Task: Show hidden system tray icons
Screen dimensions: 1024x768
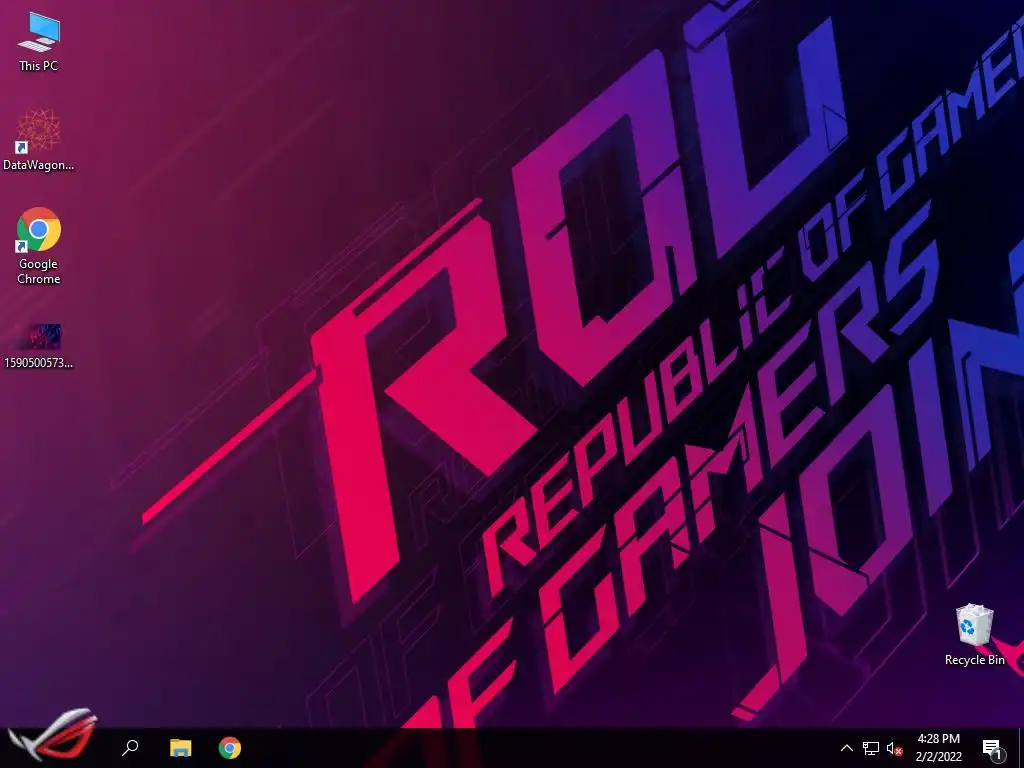Action: coord(846,748)
